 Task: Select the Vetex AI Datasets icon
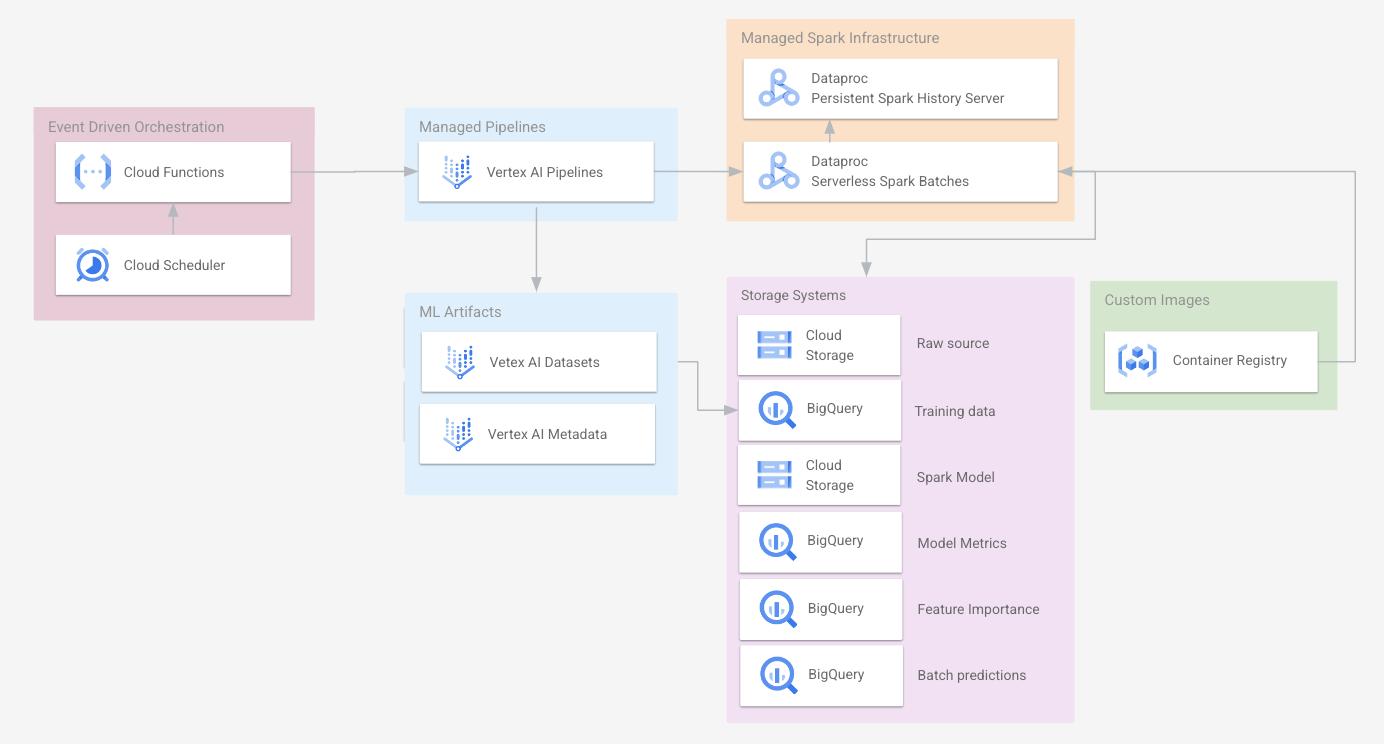(460, 362)
